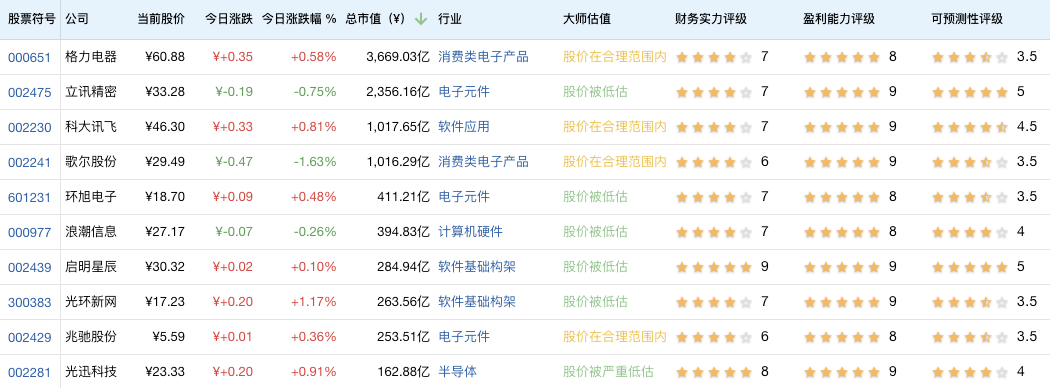Click current price ¥5.59
The image size is (1050, 388).
[x=169, y=337]
